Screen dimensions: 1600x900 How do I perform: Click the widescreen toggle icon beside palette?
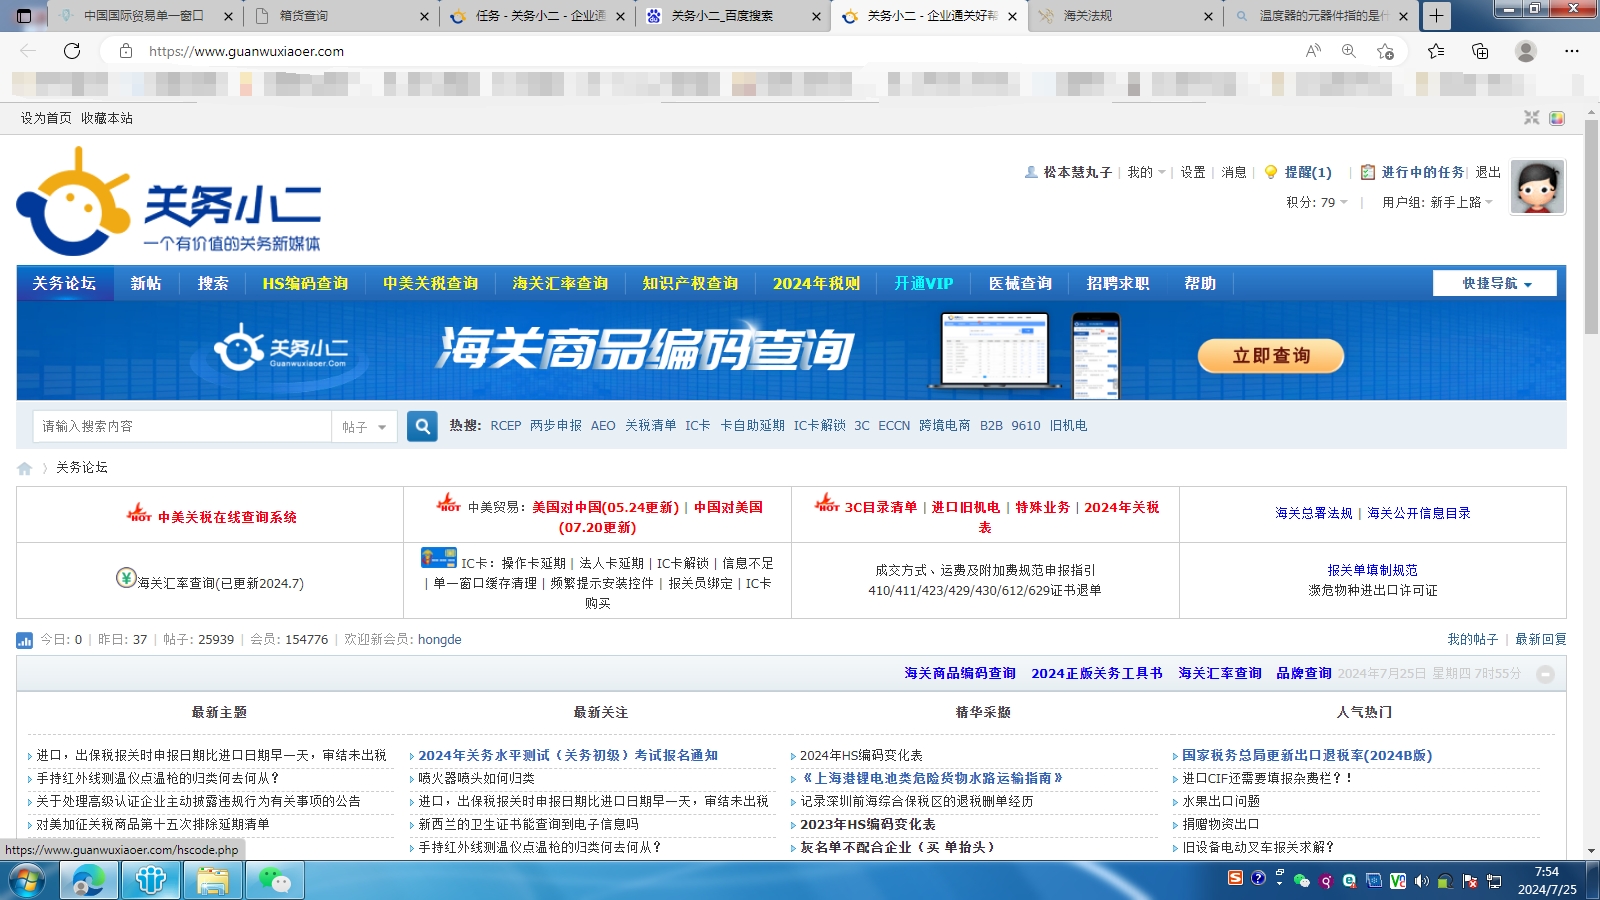click(x=1531, y=118)
